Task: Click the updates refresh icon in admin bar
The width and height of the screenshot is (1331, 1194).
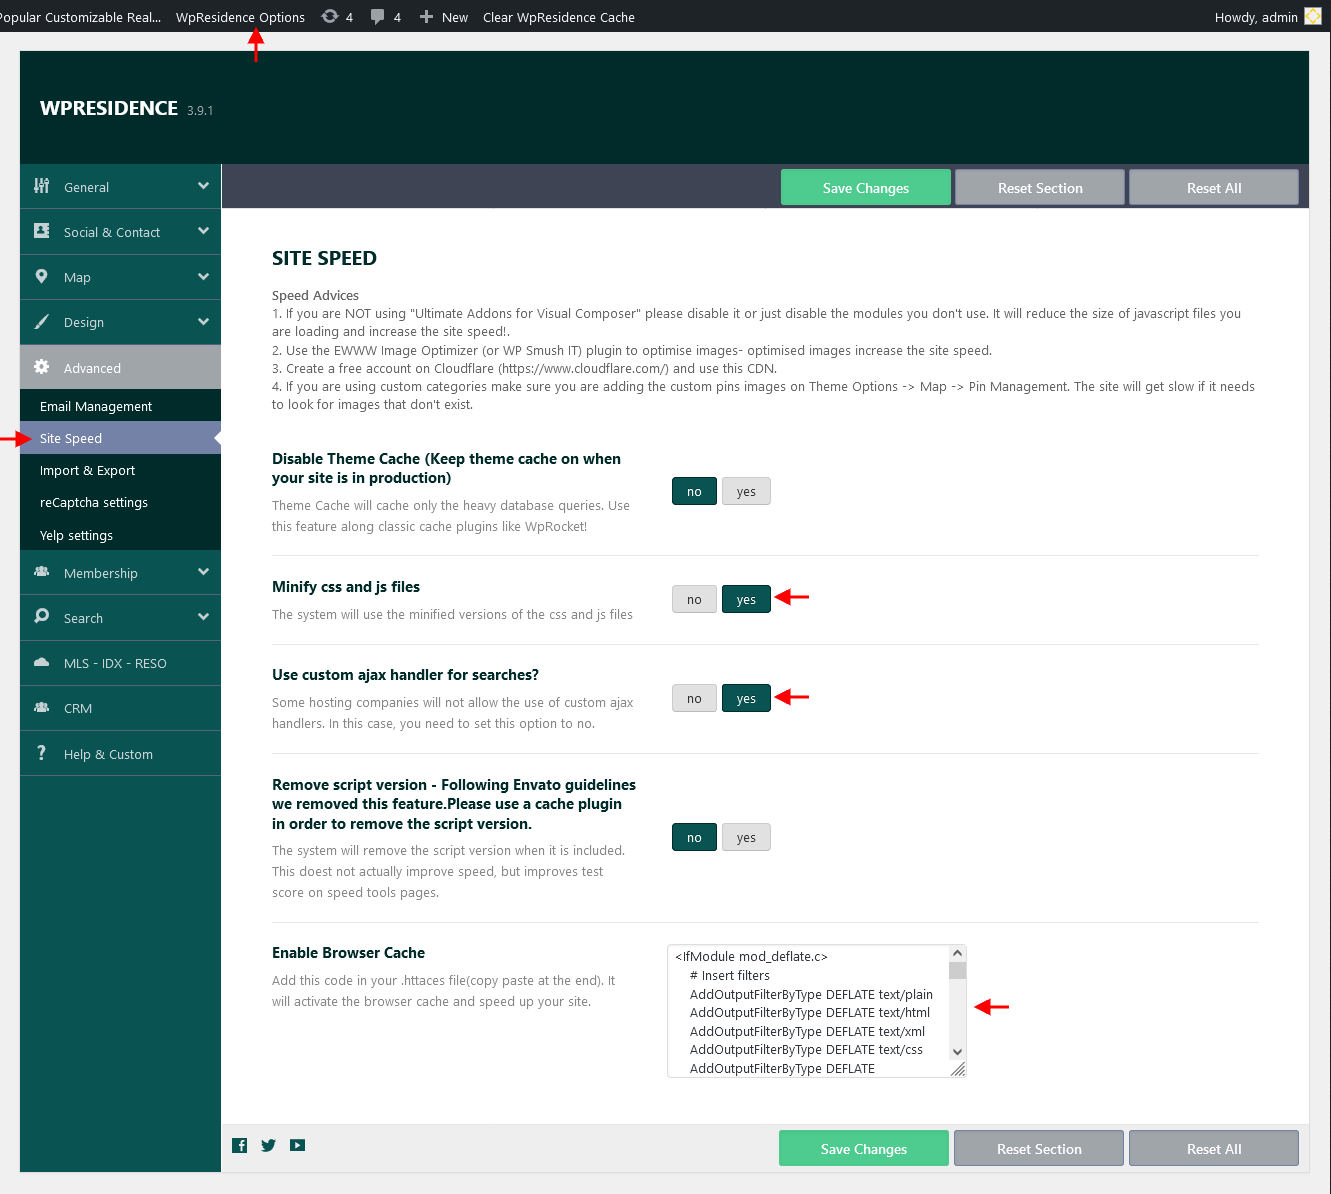Action: (329, 16)
